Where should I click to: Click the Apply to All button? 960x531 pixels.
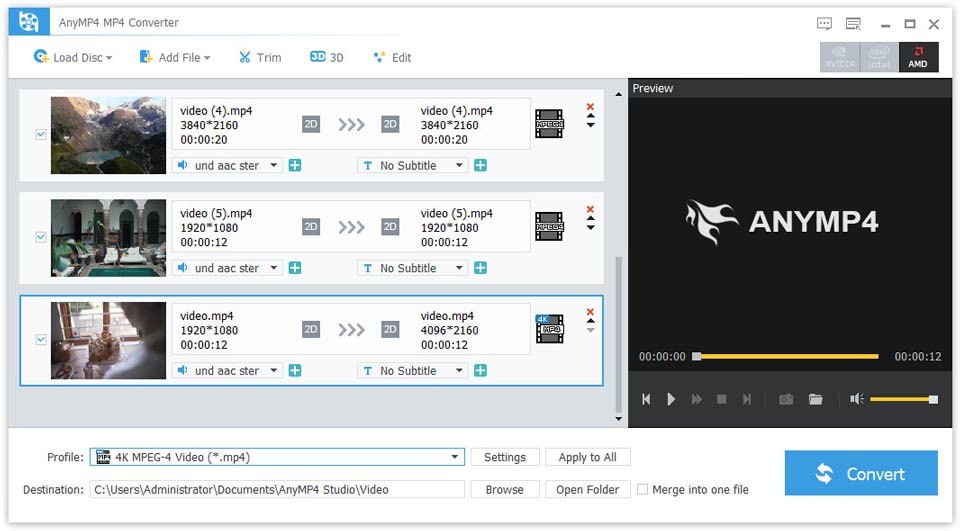(x=587, y=457)
